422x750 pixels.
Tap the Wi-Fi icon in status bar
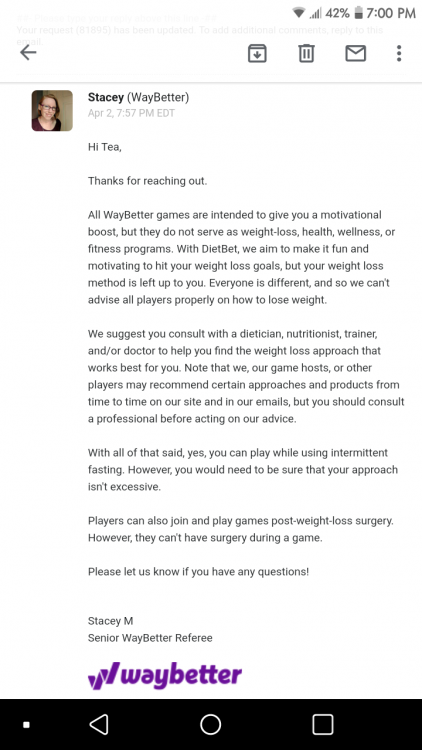click(299, 13)
